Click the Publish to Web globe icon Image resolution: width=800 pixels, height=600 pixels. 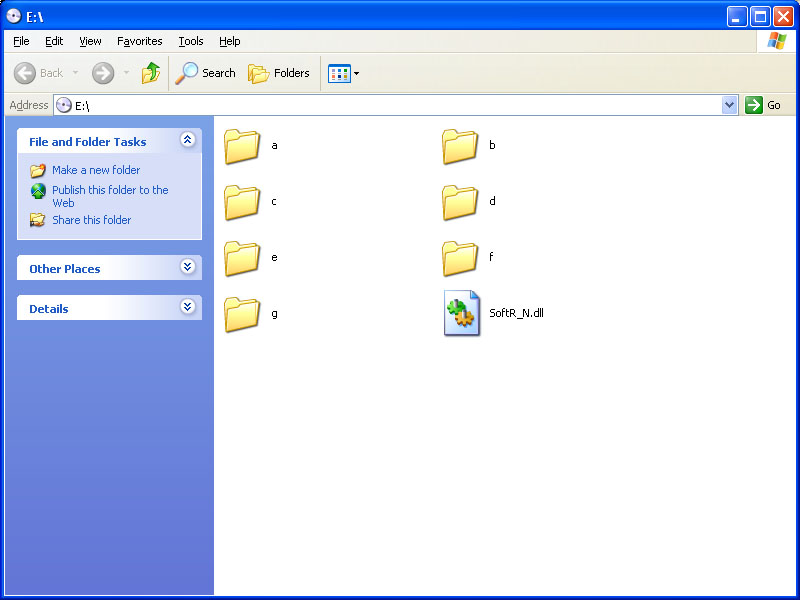38,191
